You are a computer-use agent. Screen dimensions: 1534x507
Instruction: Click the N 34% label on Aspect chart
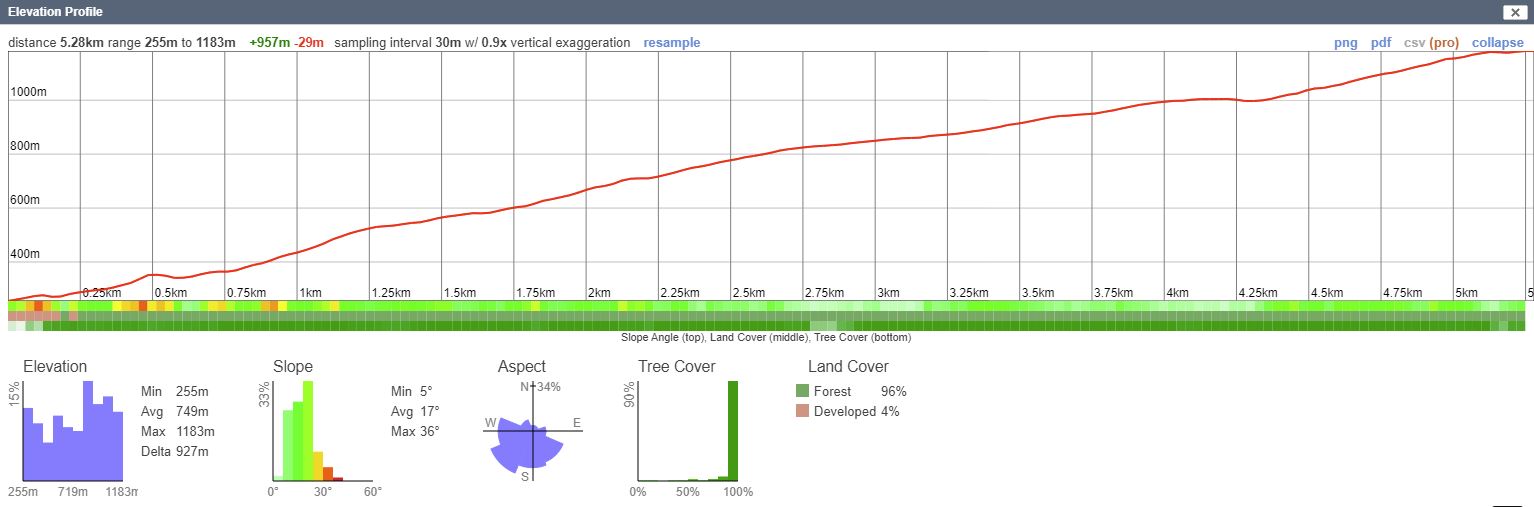click(538, 387)
